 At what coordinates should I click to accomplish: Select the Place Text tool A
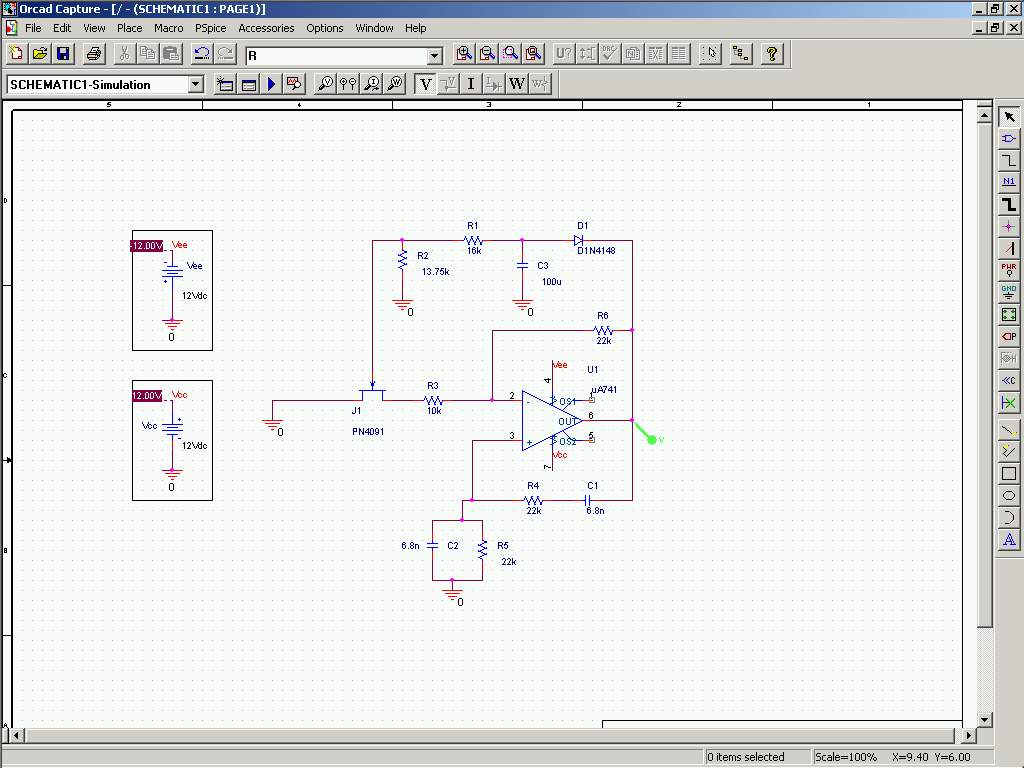pos(1009,539)
